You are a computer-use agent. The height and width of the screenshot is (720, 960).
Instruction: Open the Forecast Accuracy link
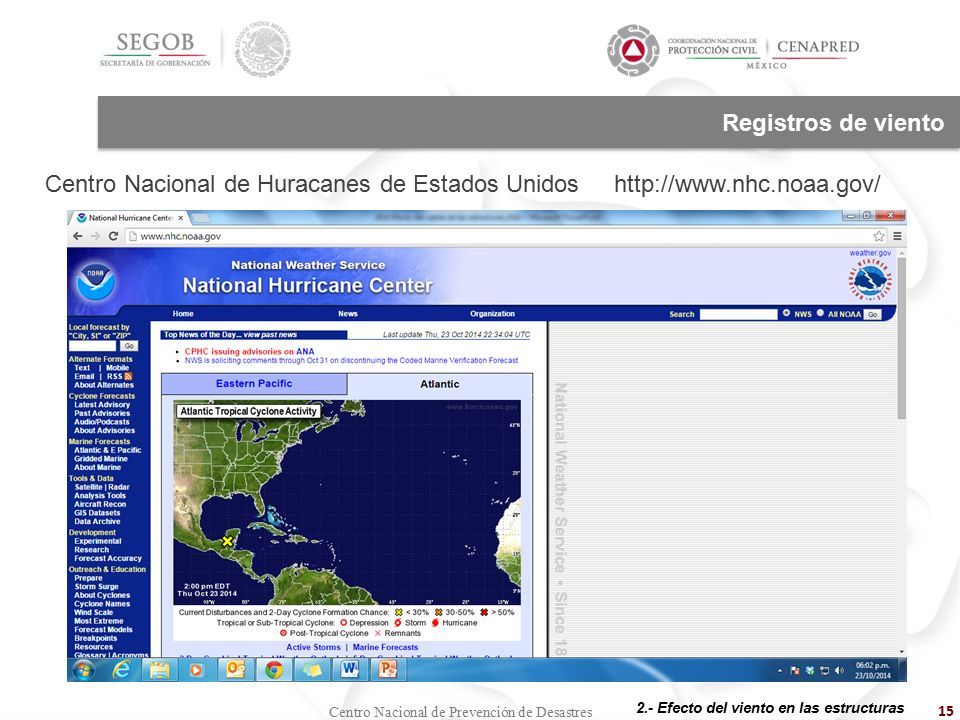pyautogui.click(x=108, y=558)
